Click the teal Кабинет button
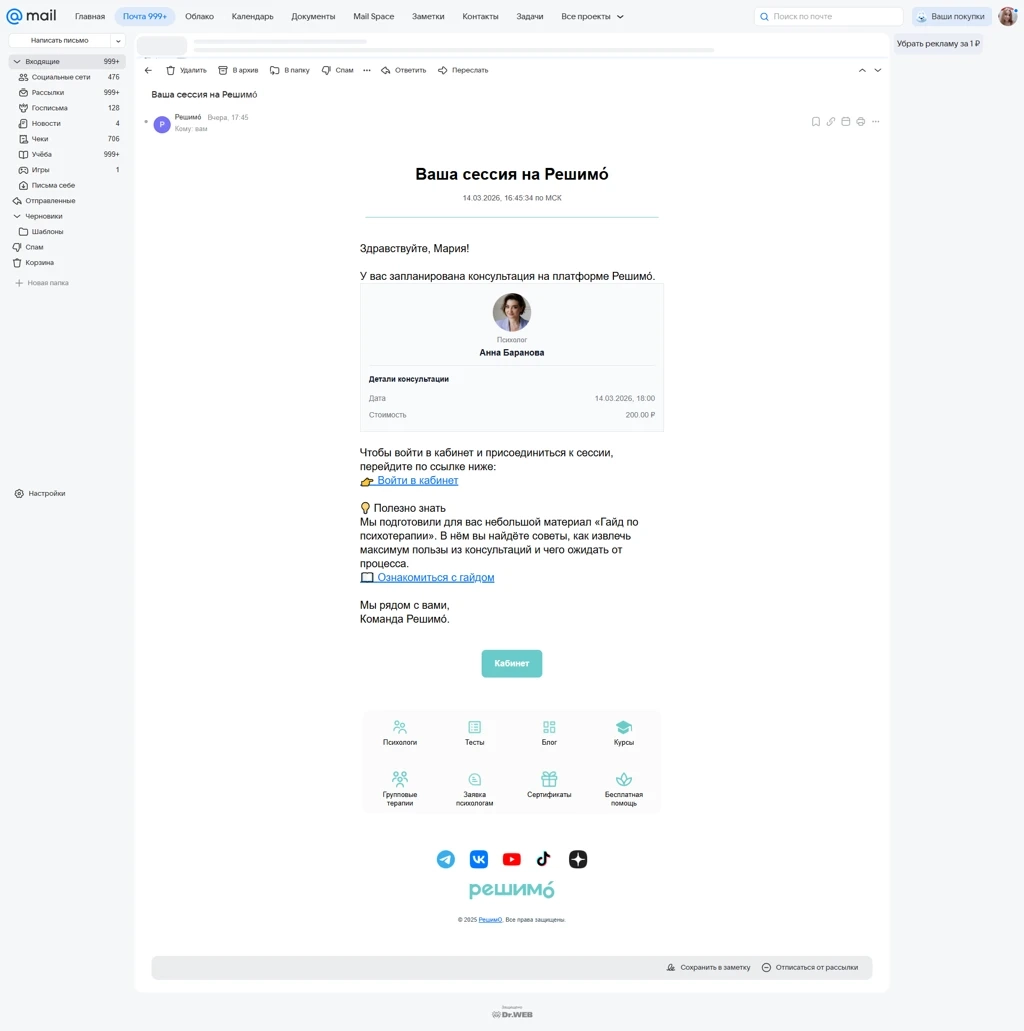The width and height of the screenshot is (1024, 1031). pos(512,663)
